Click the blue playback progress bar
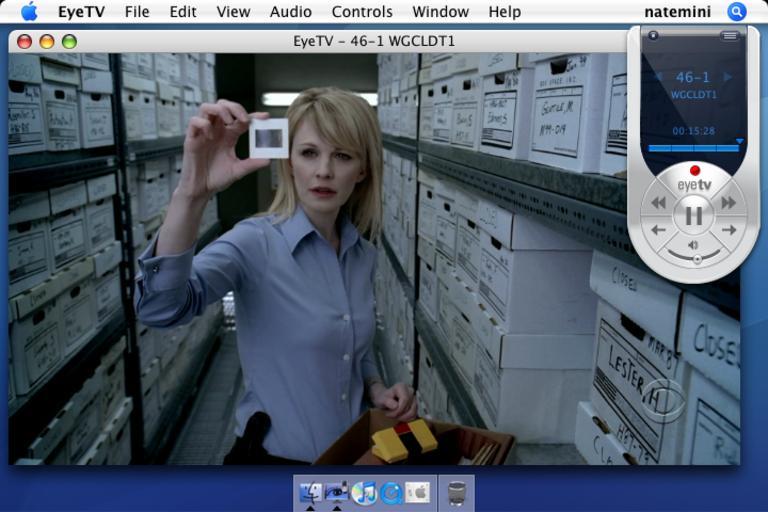 click(692, 148)
